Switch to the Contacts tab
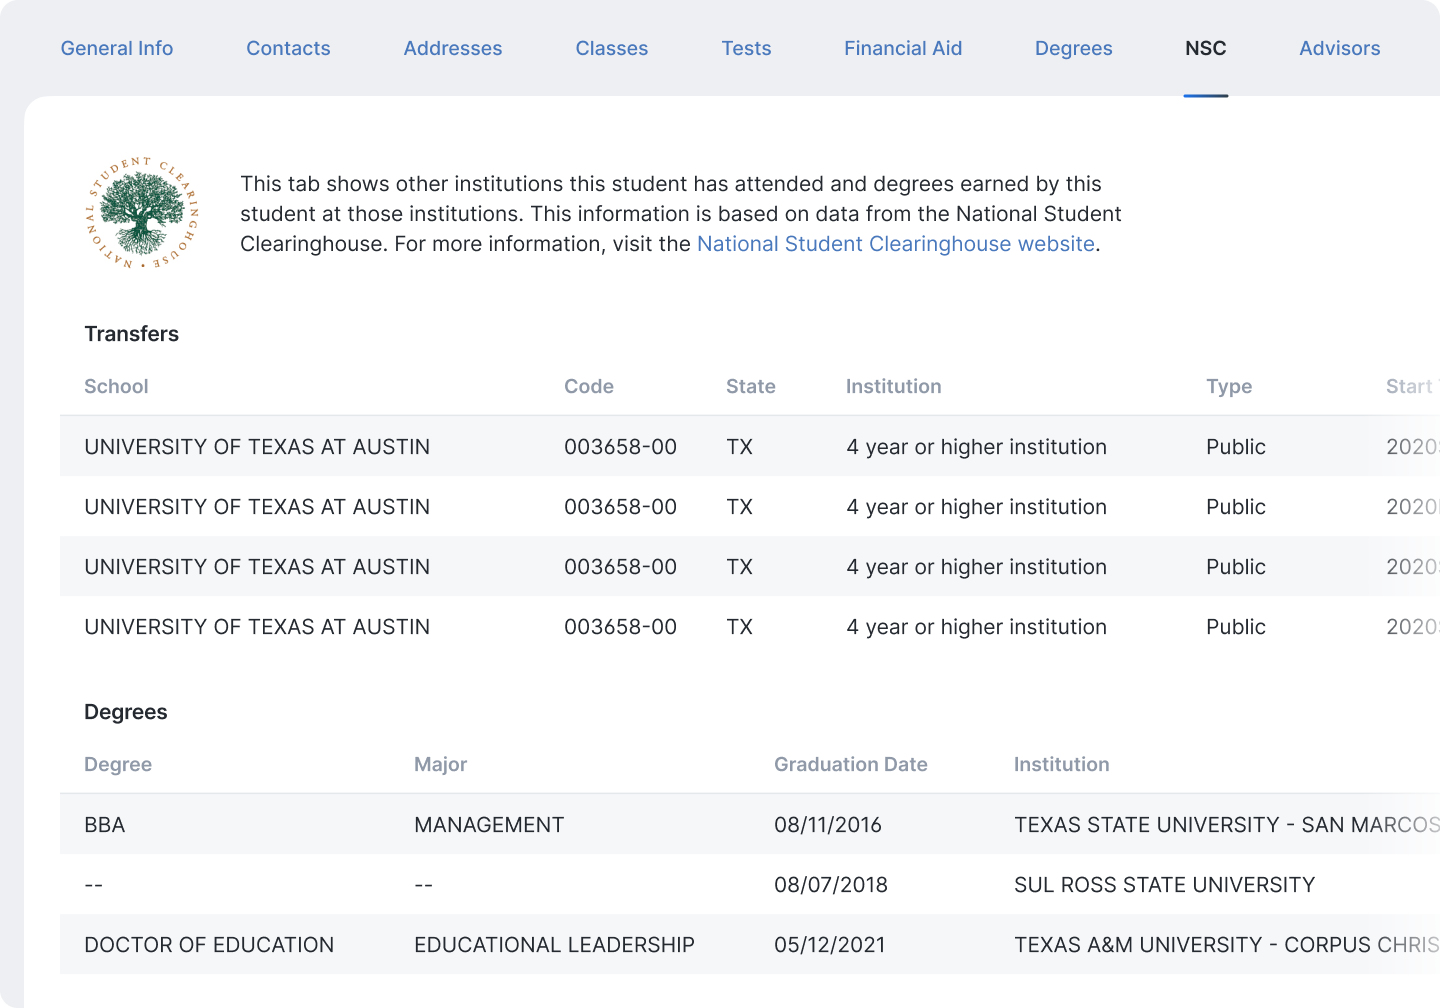The height and width of the screenshot is (1008, 1440). (x=288, y=48)
